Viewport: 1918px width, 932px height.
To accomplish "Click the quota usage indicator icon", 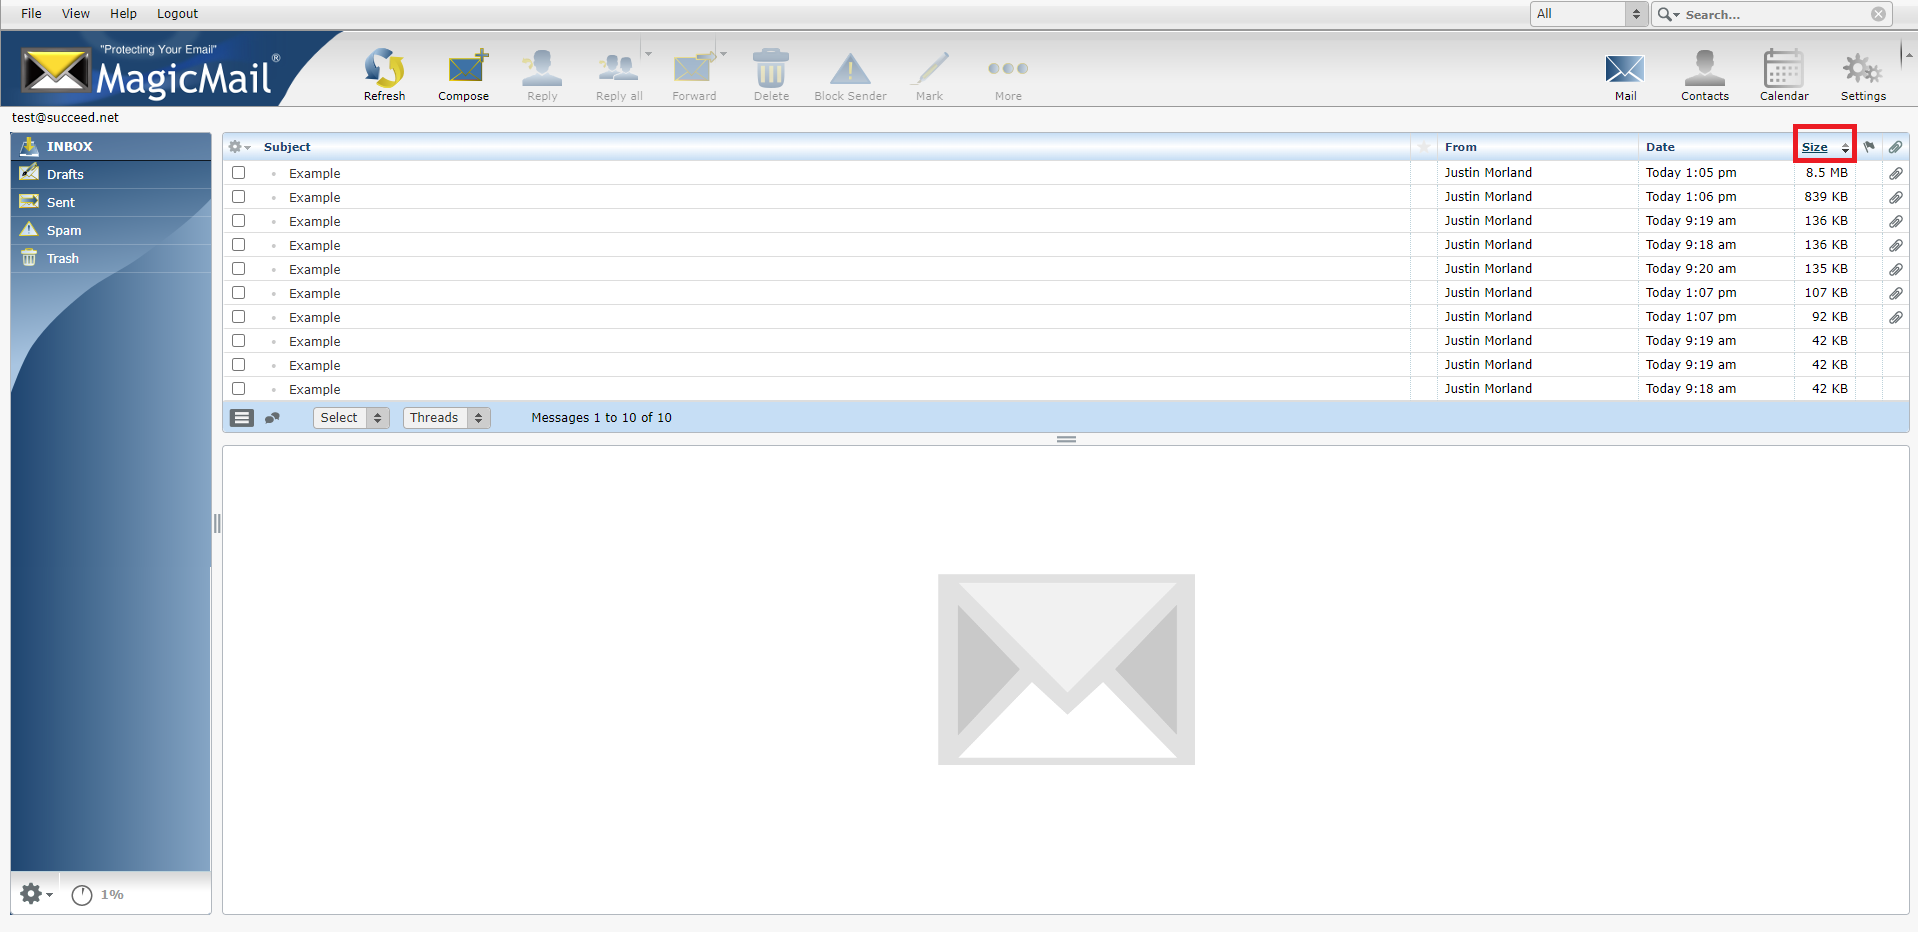I will pyautogui.click(x=82, y=895).
